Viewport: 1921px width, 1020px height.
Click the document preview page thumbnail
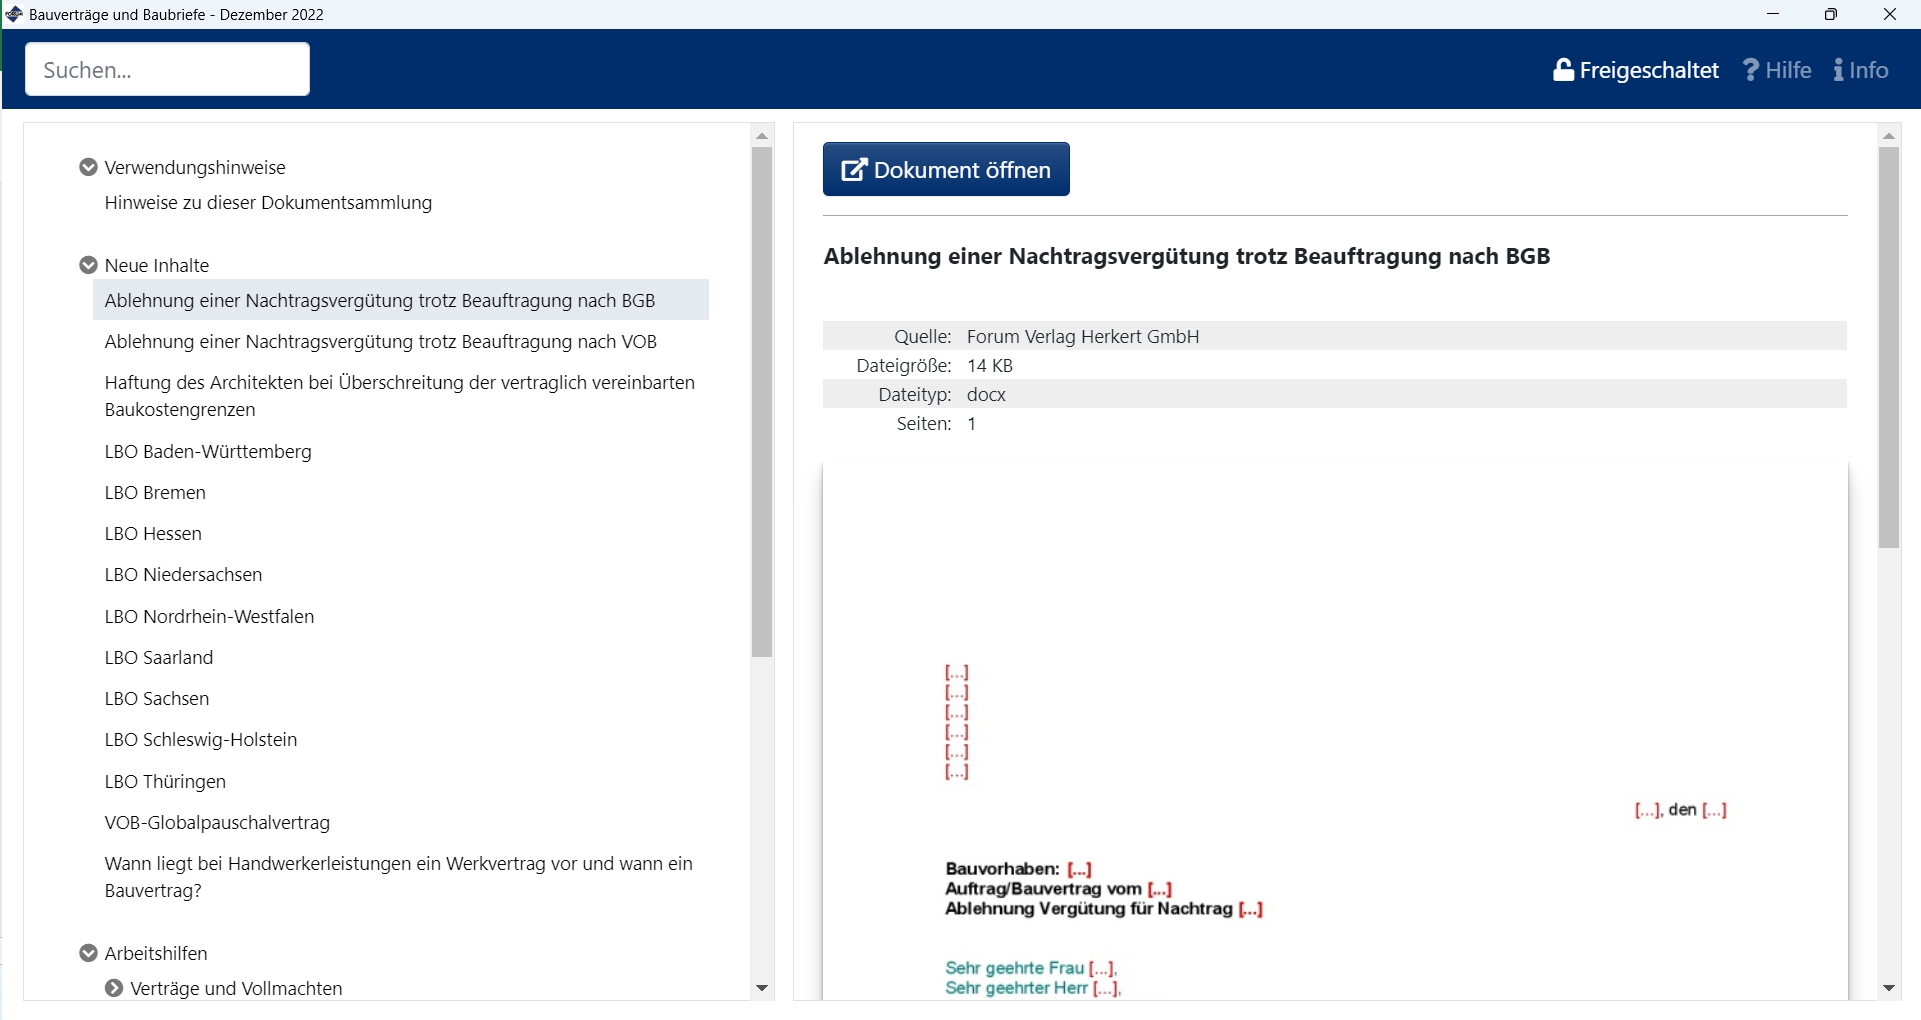point(1335,730)
